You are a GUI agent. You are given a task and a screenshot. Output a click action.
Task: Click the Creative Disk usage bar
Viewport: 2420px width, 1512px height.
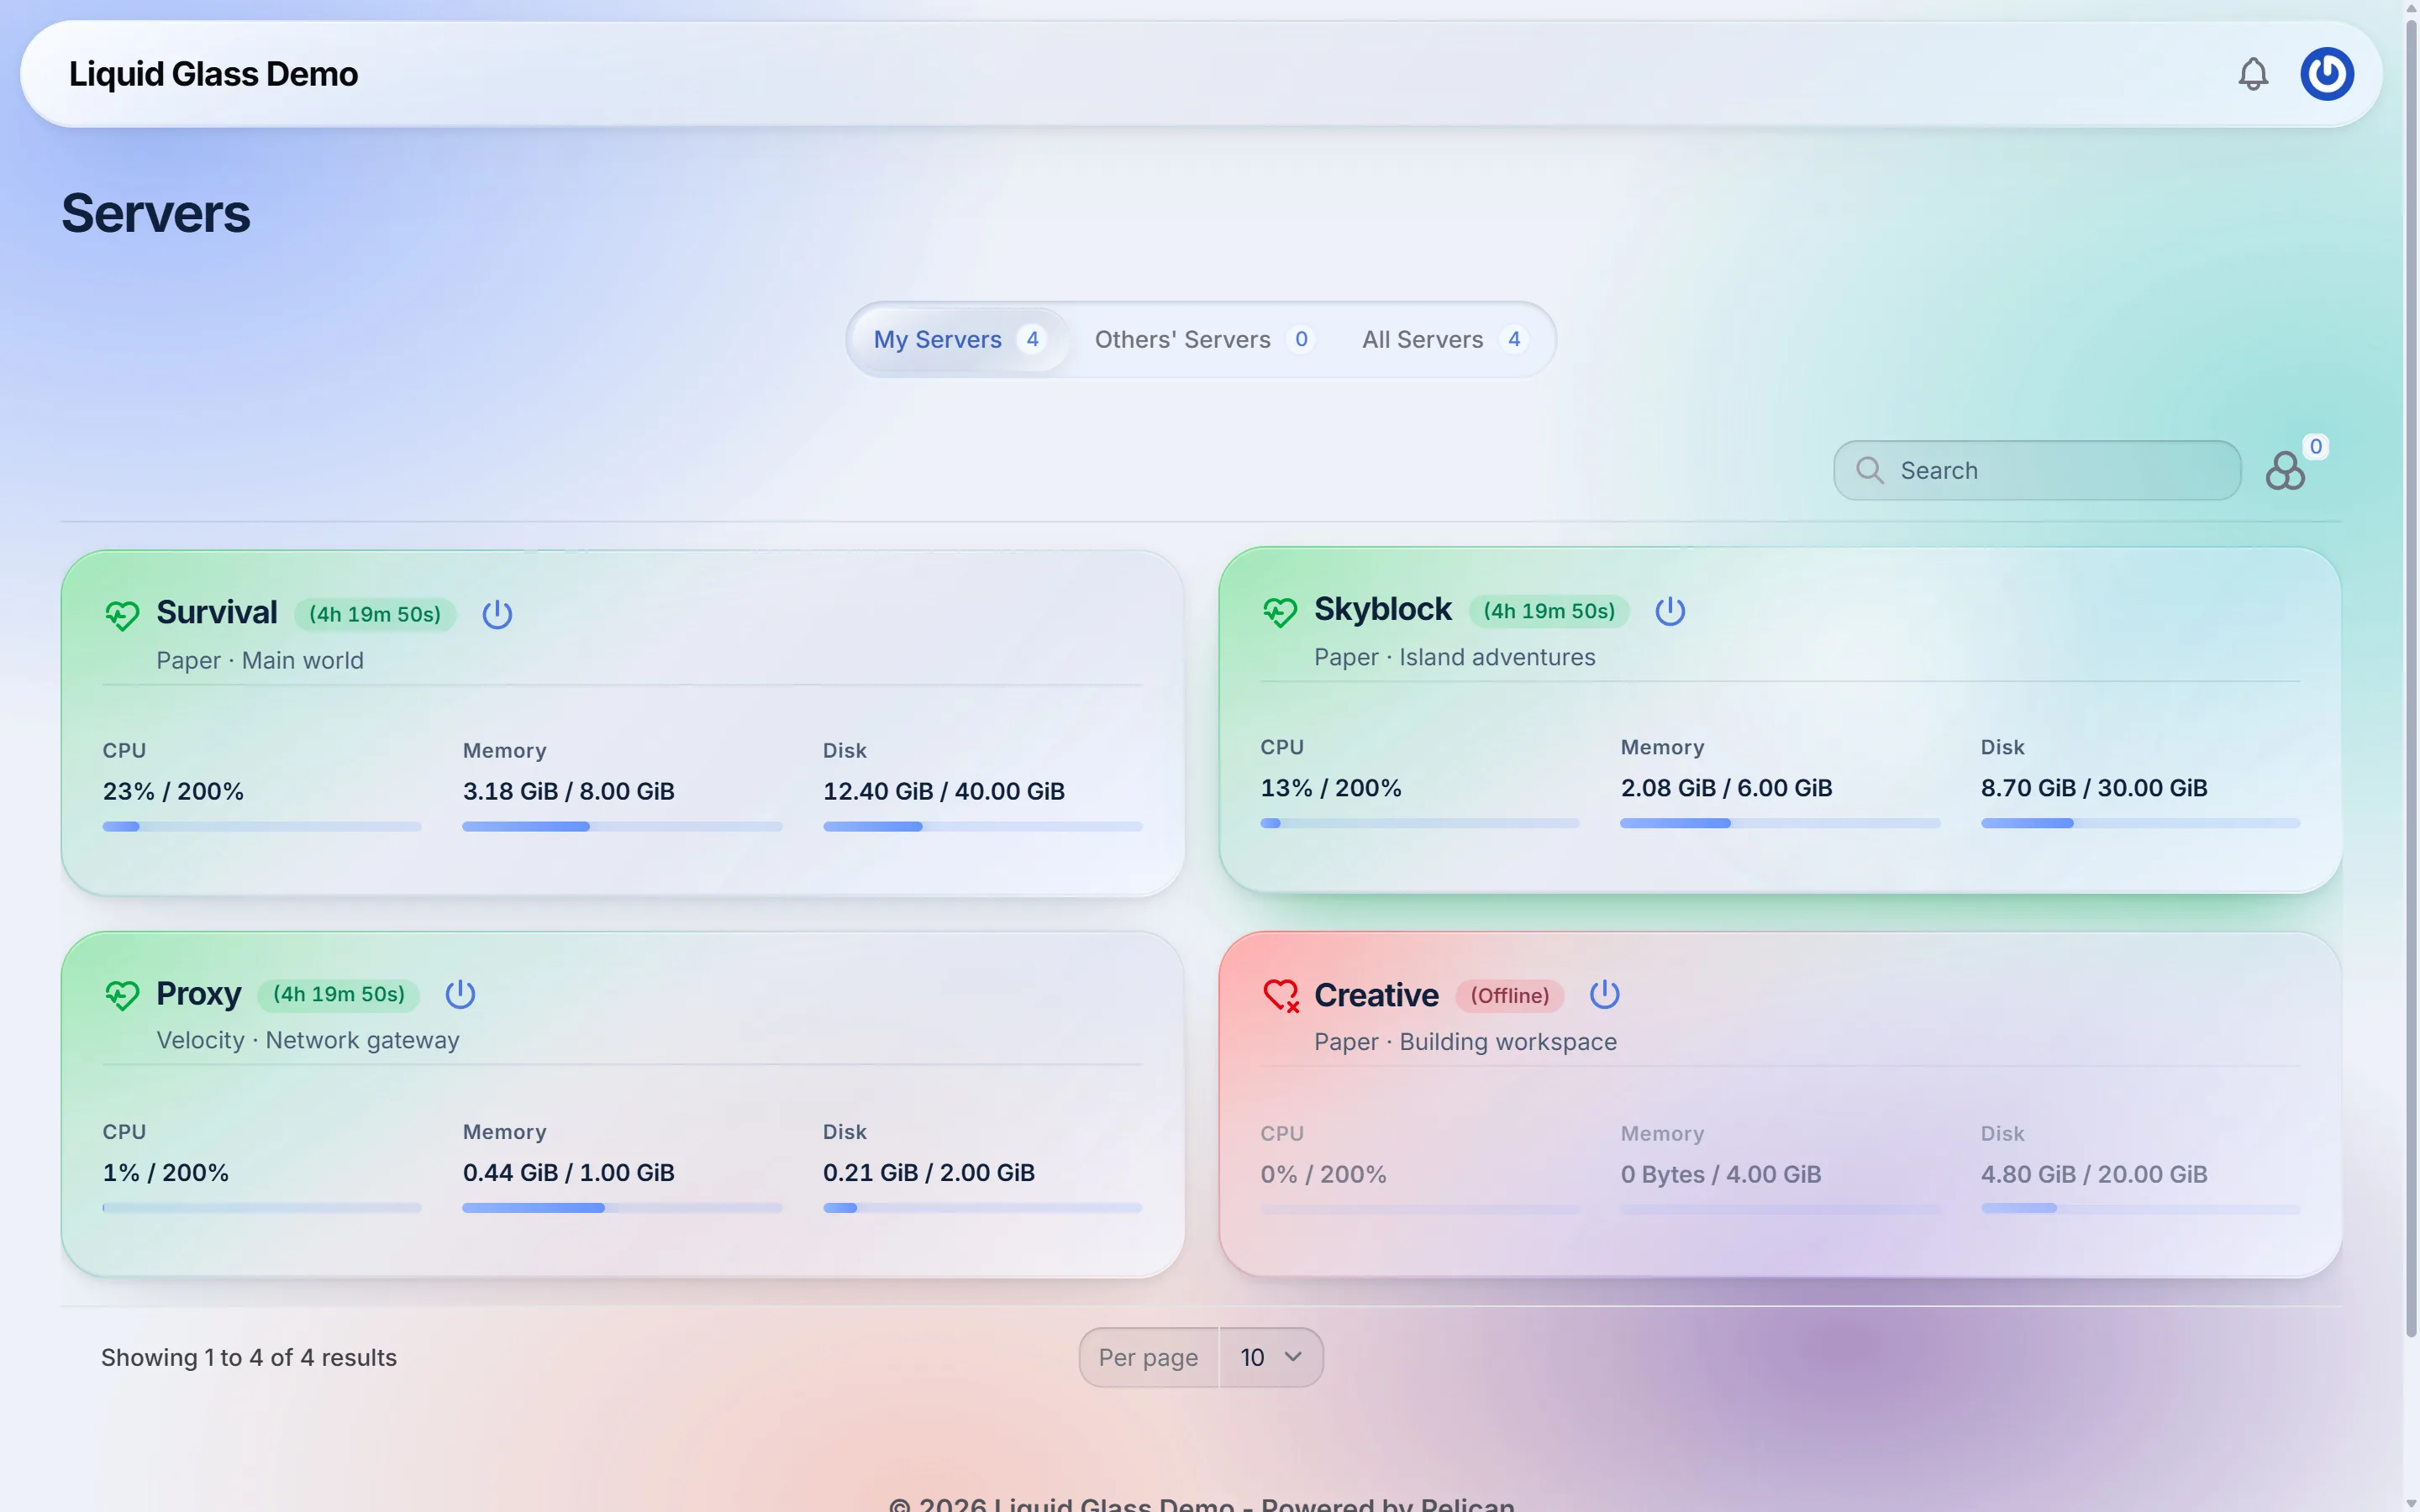pyautogui.click(x=2140, y=1209)
